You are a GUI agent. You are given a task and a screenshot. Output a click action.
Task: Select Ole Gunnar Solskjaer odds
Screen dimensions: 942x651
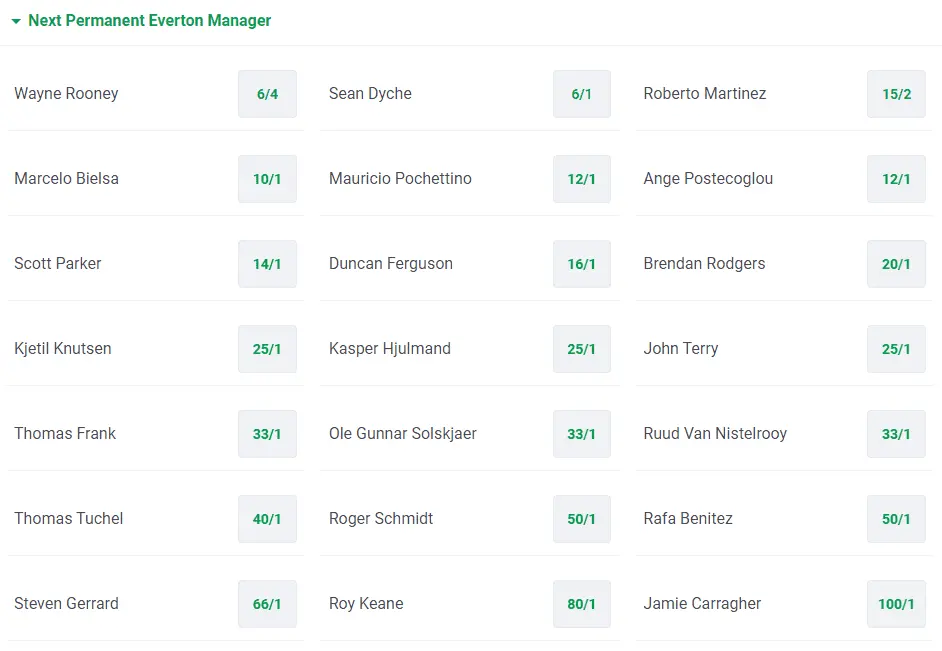click(x=582, y=434)
